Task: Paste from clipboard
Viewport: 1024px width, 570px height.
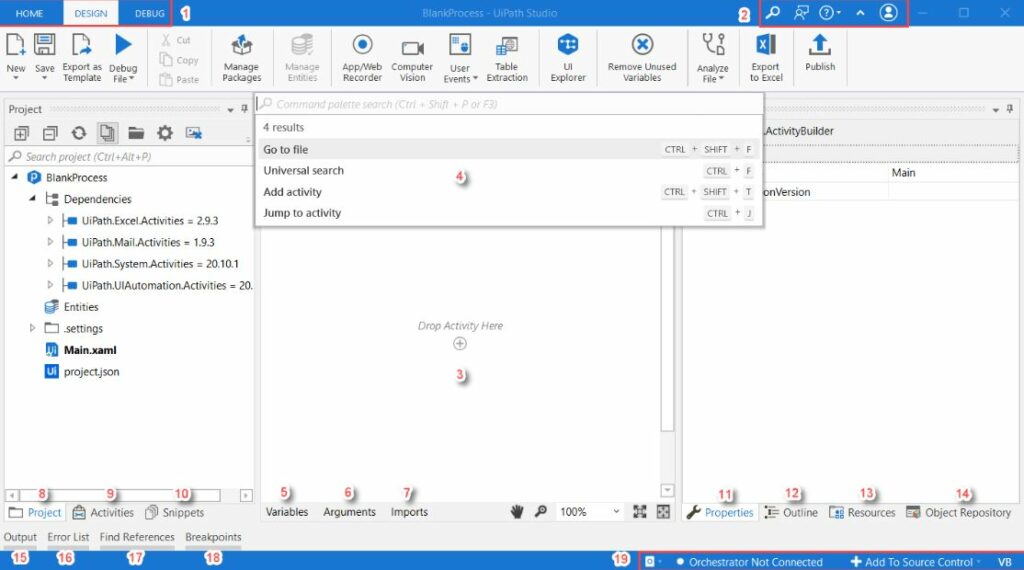Action: pos(179,80)
